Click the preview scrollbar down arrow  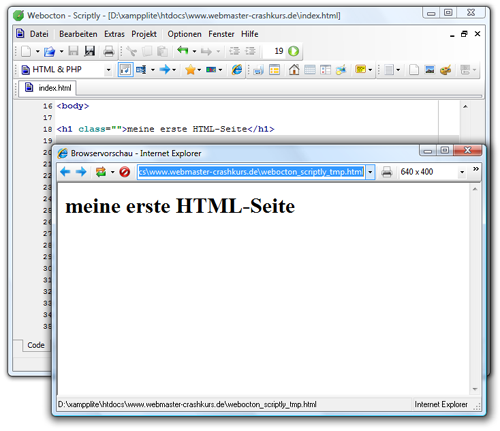(x=475, y=389)
